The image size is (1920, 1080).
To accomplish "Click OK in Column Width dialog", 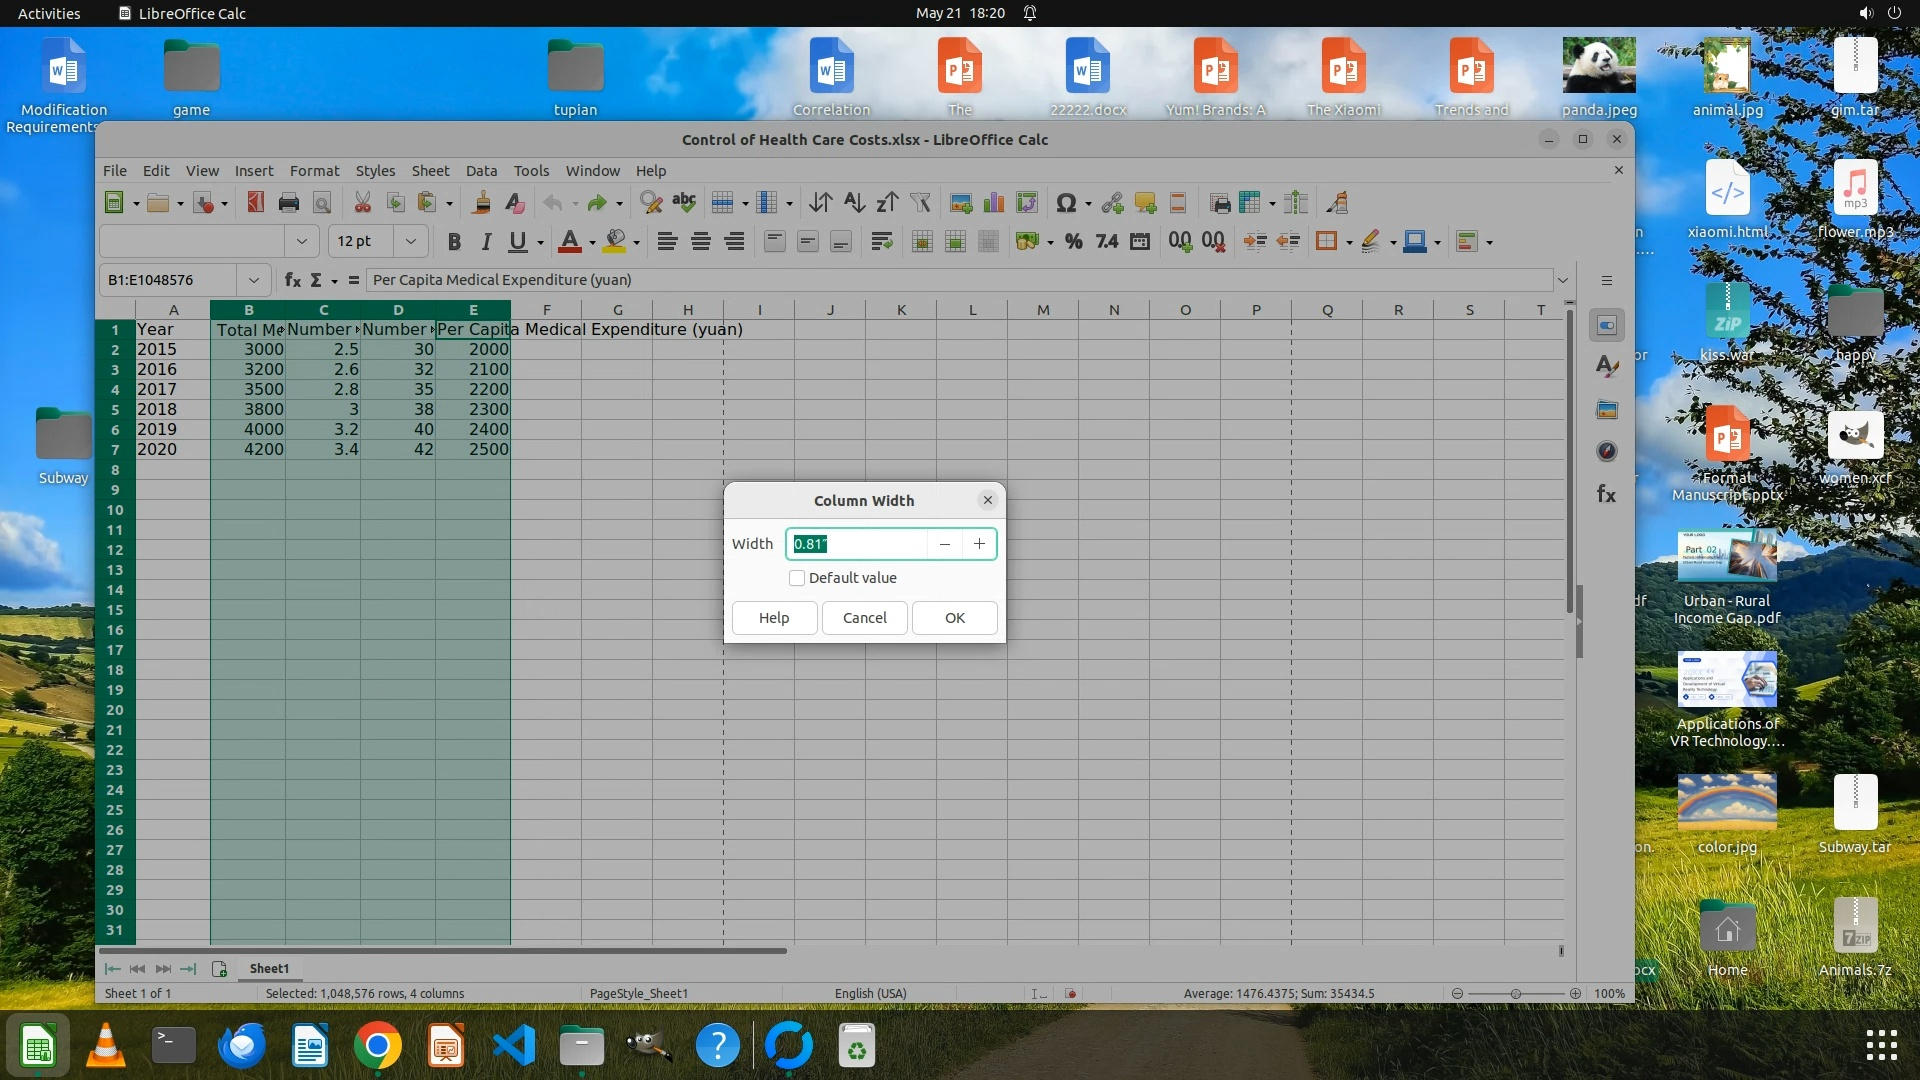I will click(x=954, y=618).
